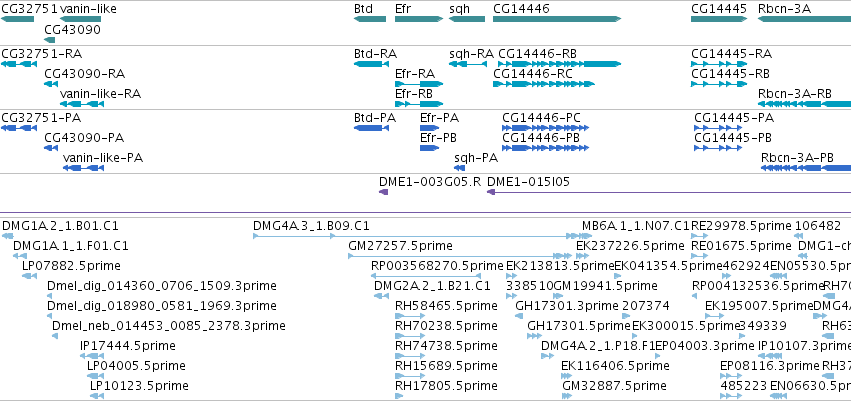Select the sqh-PA protein glyph
Viewport: 851px width, 401px height.
pyautogui.click(x=460, y=168)
